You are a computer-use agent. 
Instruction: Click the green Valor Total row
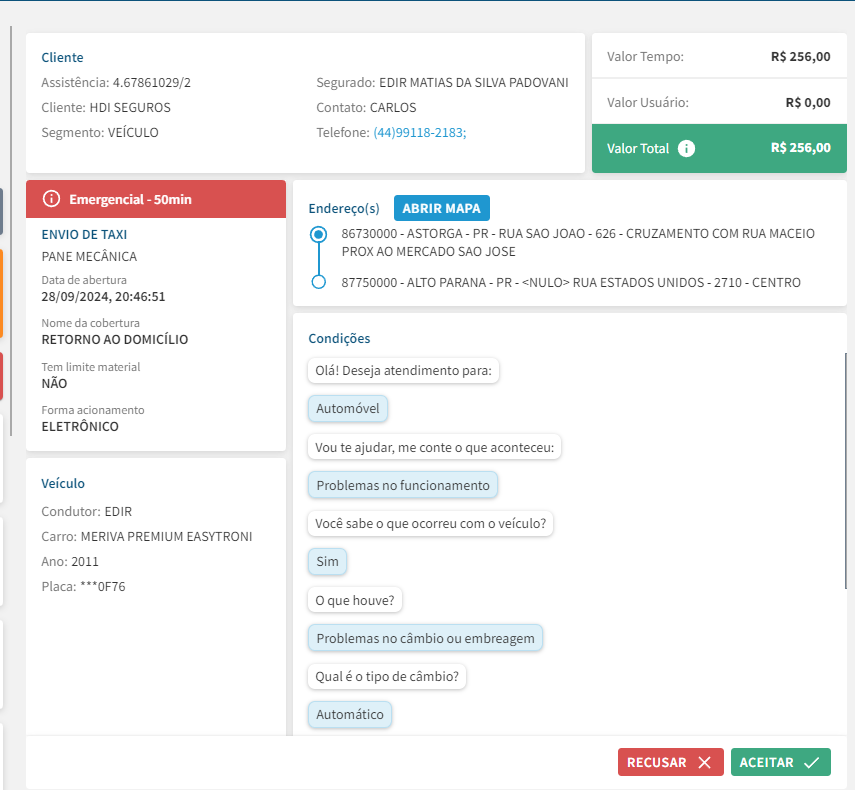[718, 148]
